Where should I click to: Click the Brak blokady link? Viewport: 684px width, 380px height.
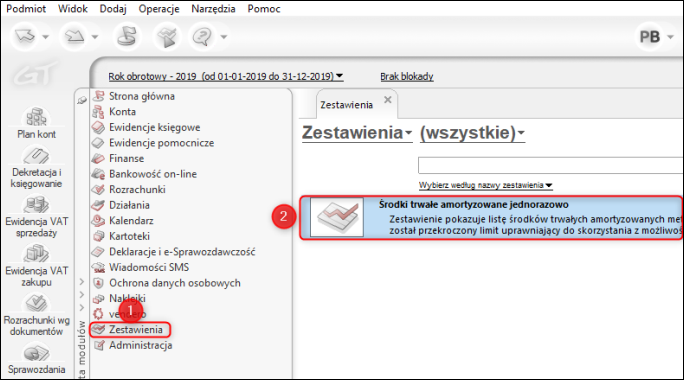407,77
